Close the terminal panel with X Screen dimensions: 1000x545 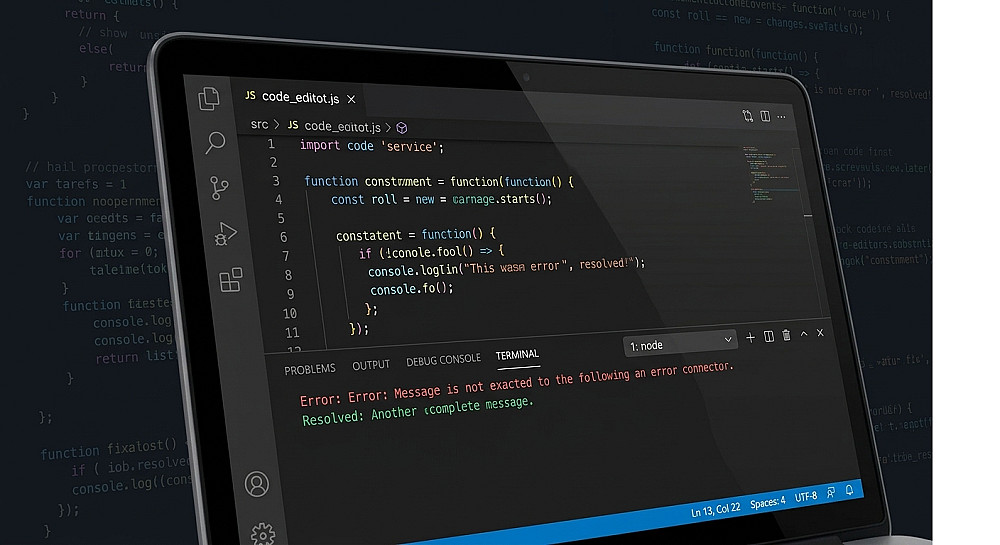point(820,333)
